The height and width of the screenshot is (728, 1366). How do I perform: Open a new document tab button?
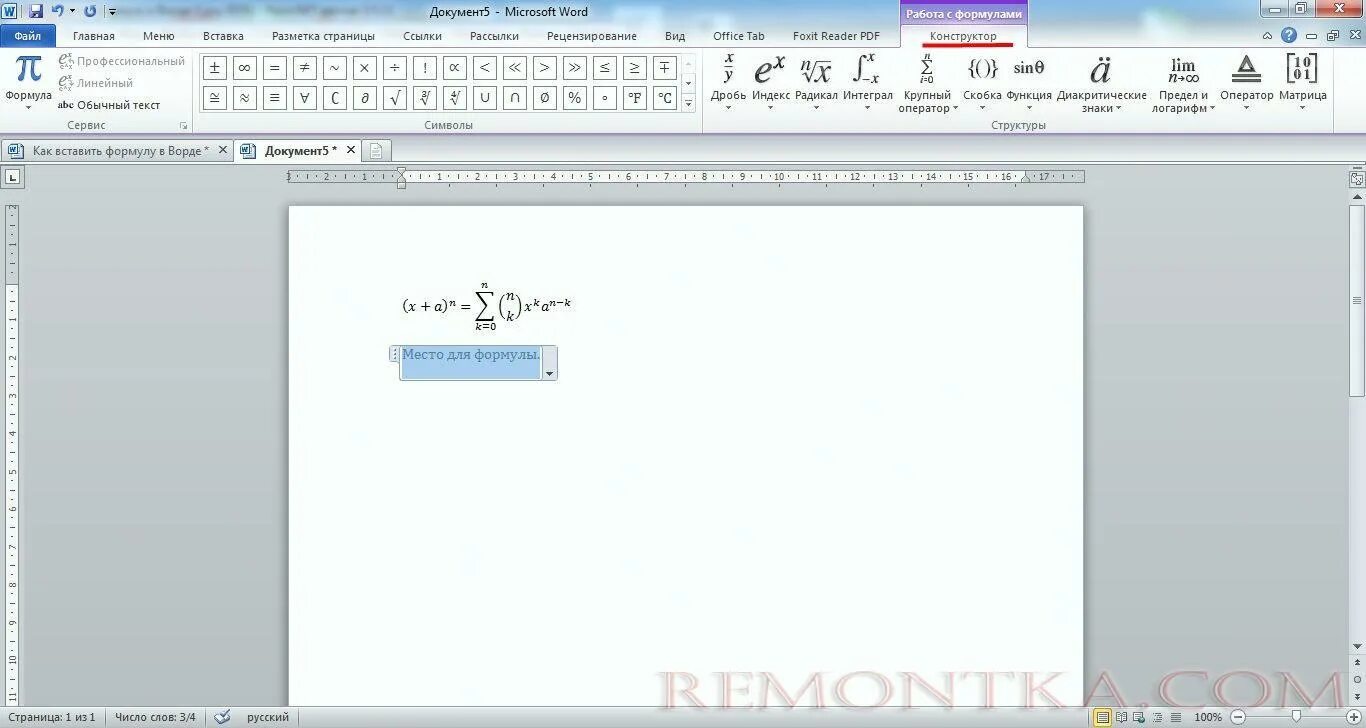[x=376, y=151]
